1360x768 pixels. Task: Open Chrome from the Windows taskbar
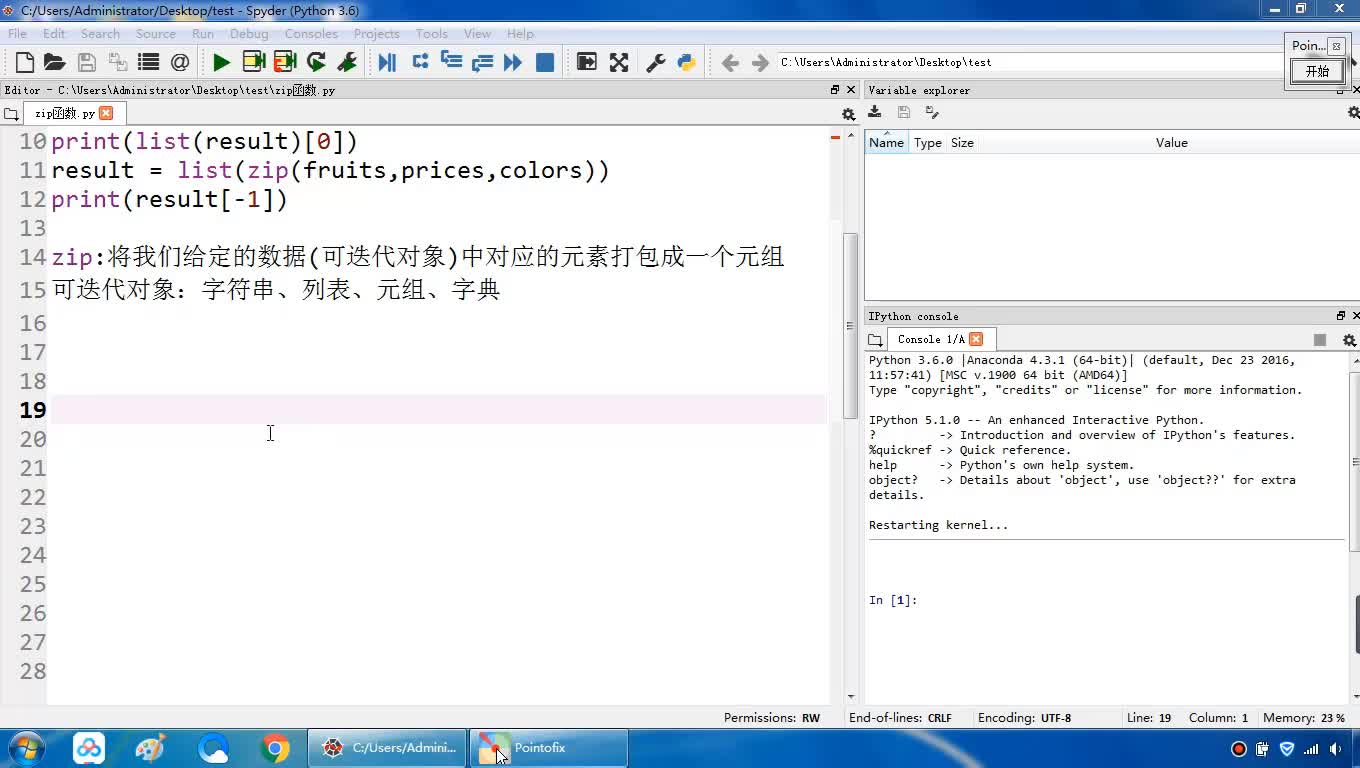point(275,748)
